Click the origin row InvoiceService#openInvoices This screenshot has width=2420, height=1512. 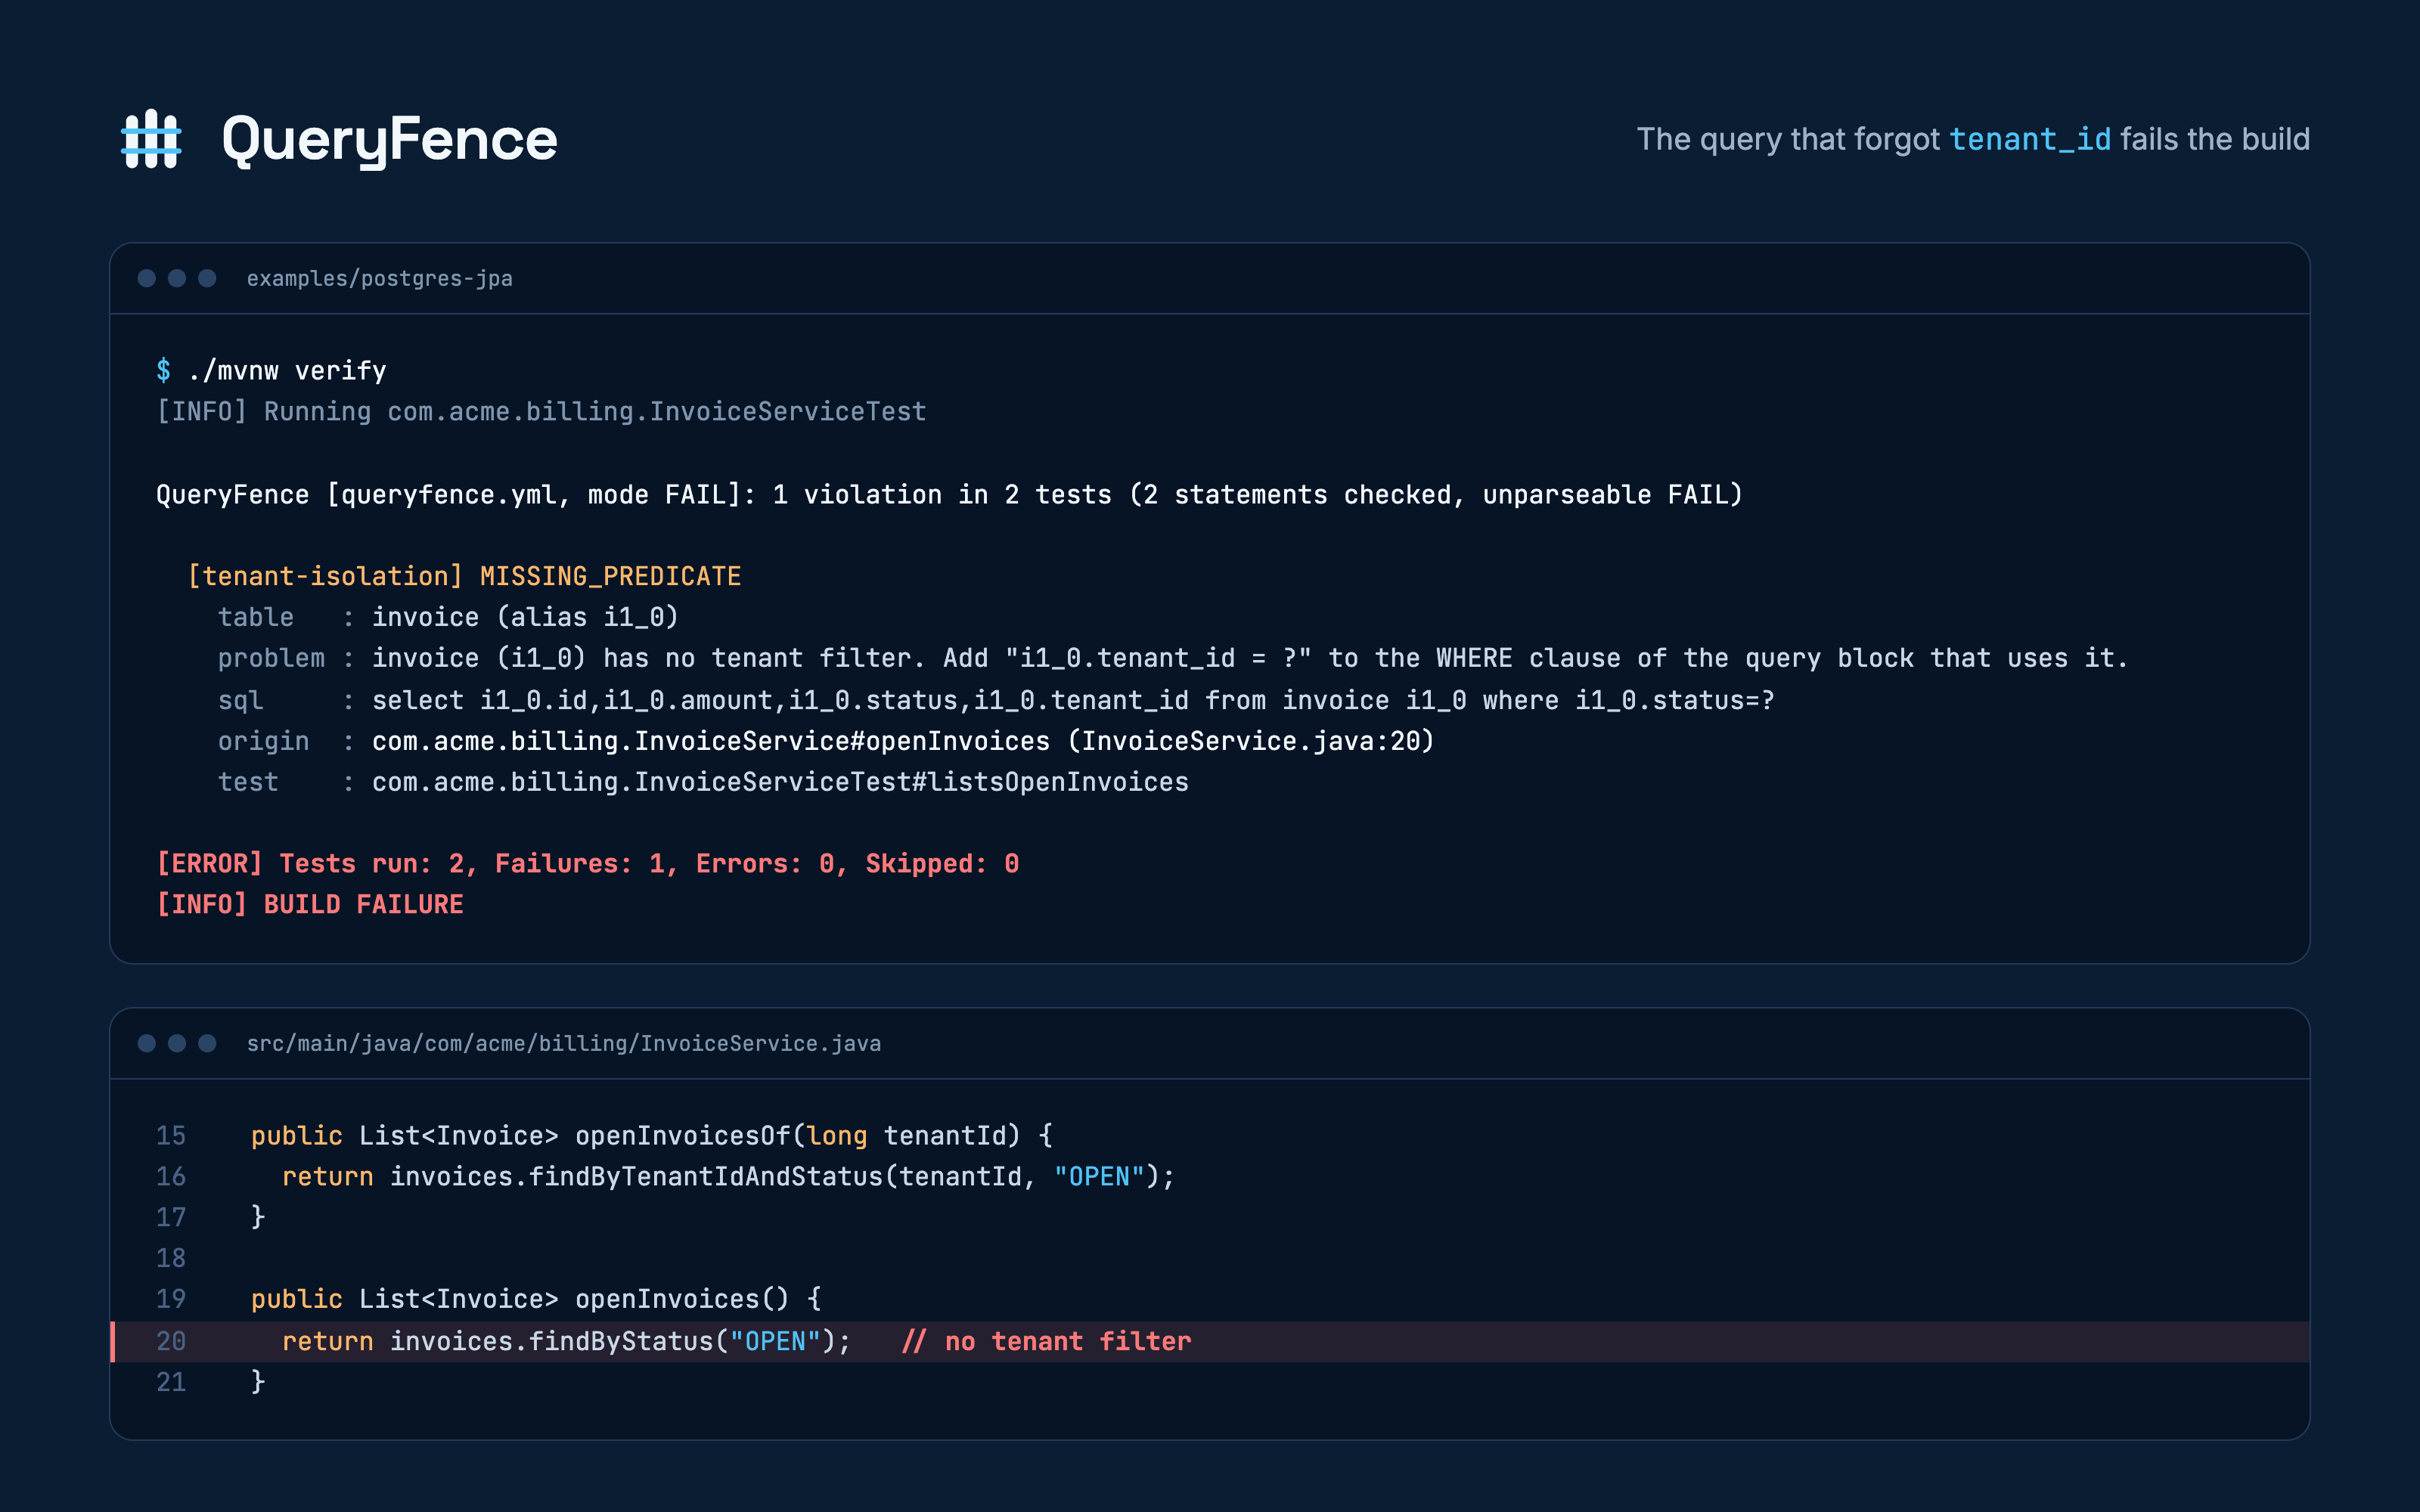pos(826,742)
